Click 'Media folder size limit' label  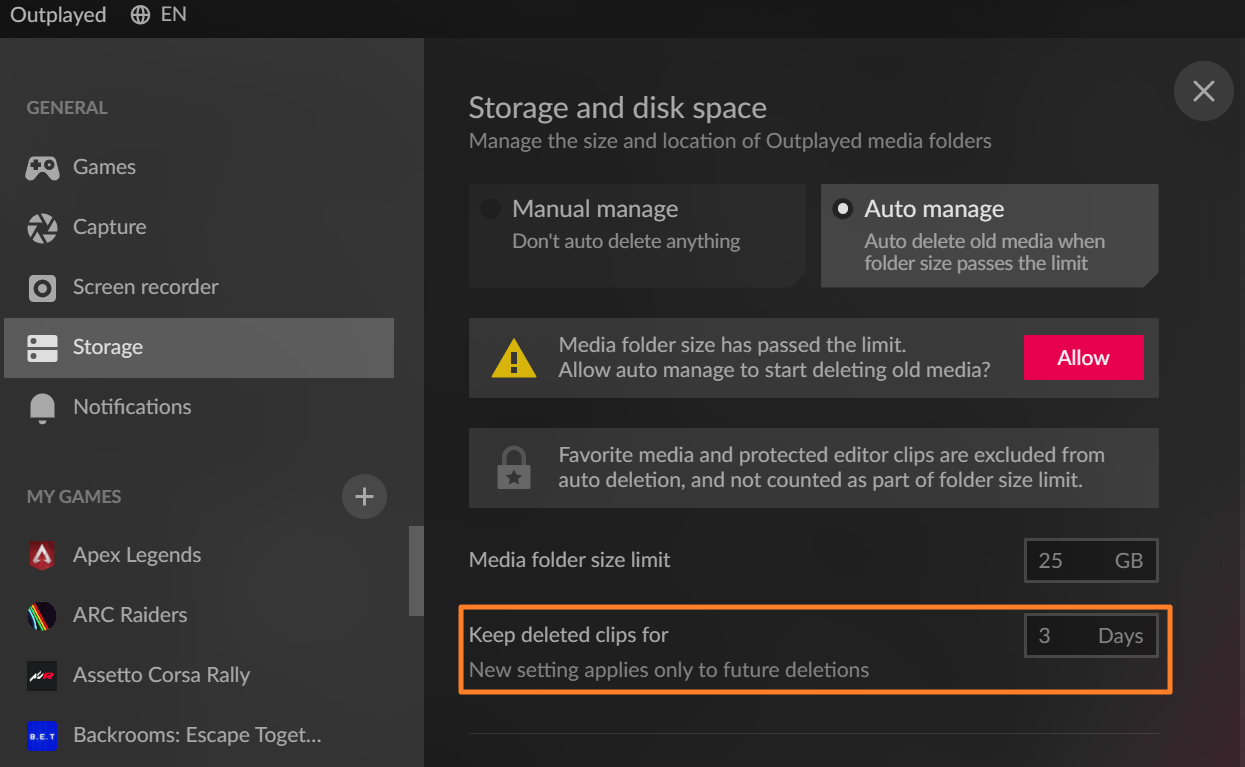pyautogui.click(x=570, y=560)
